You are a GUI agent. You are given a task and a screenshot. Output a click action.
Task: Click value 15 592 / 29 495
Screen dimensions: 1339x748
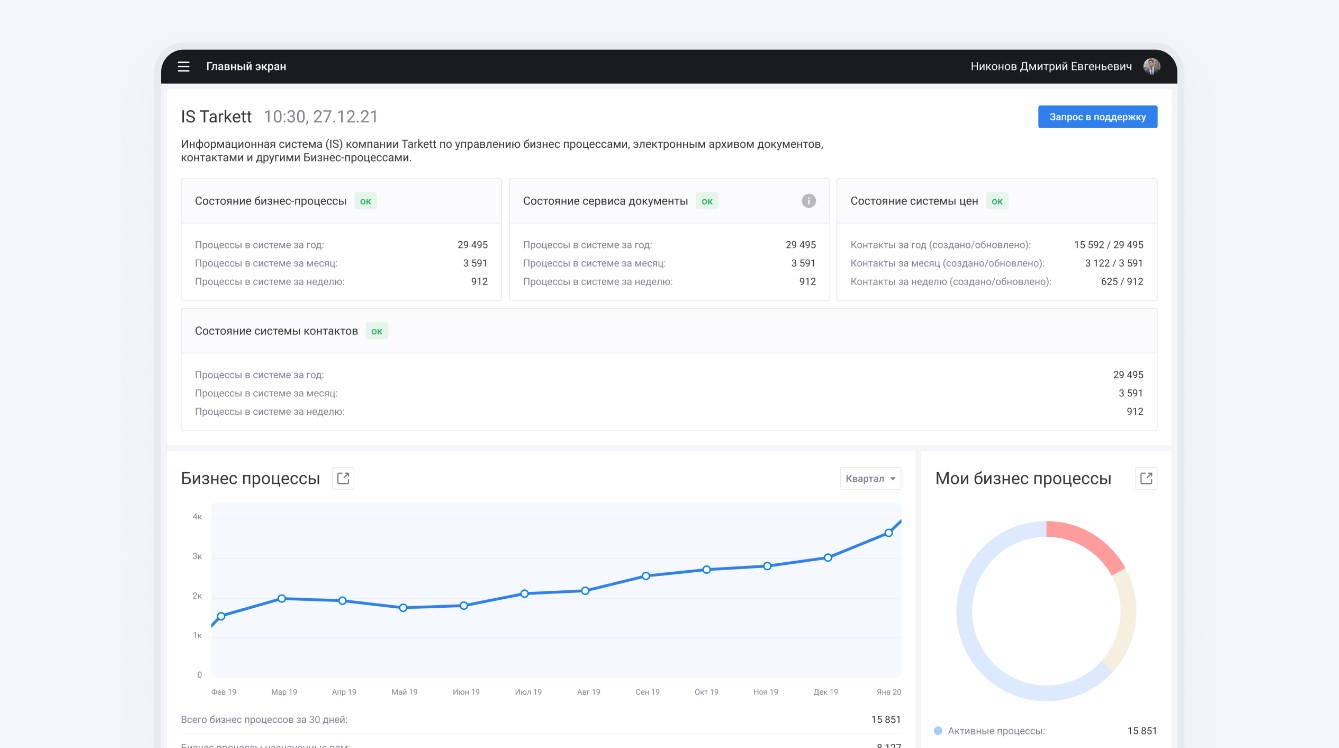[1109, 245]
